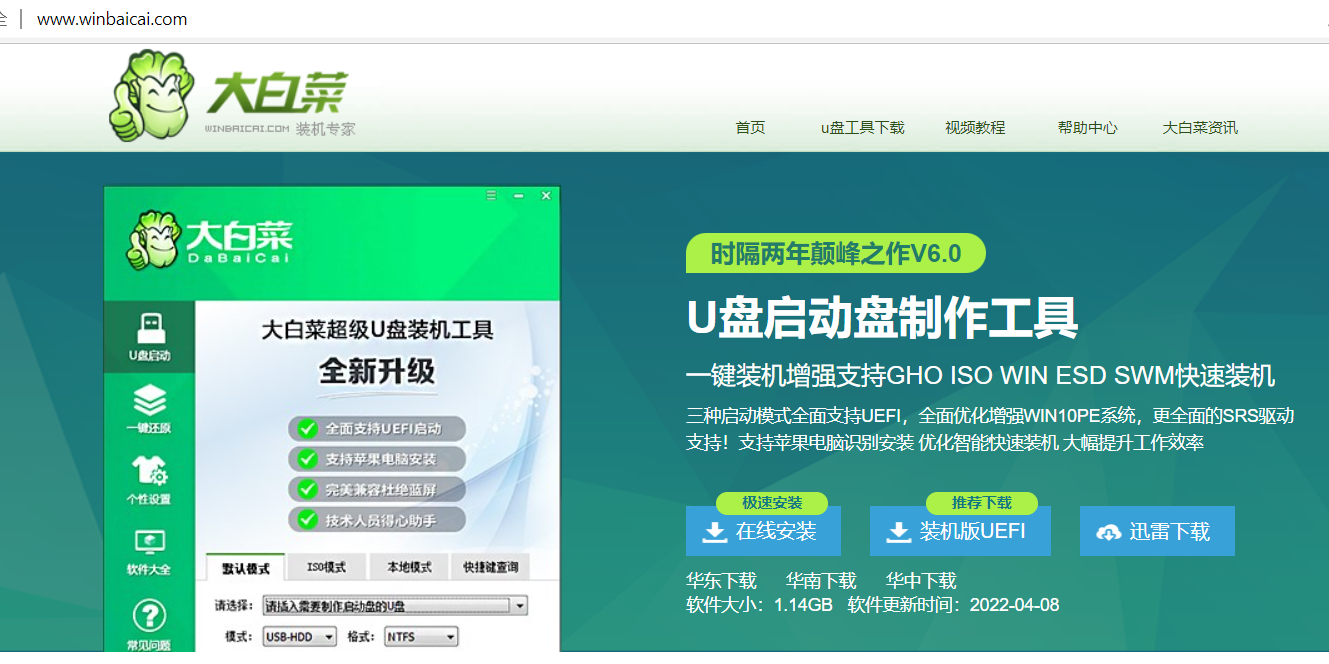Click the 在线安装 download button
Screen dimensions: 1329x664
click(x=763, y=531)
